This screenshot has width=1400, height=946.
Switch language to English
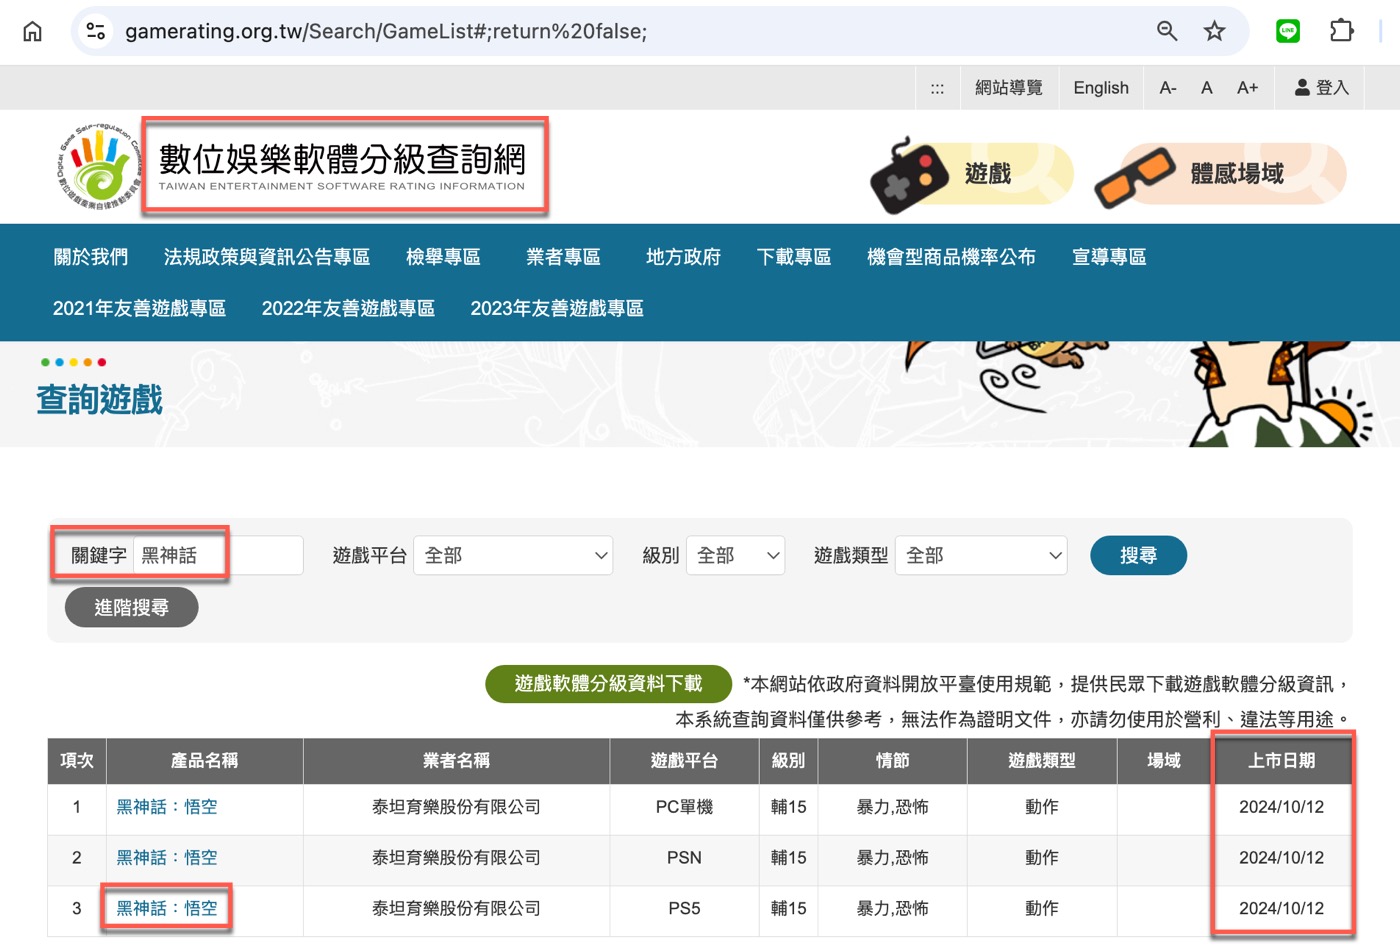point(1101,88)
